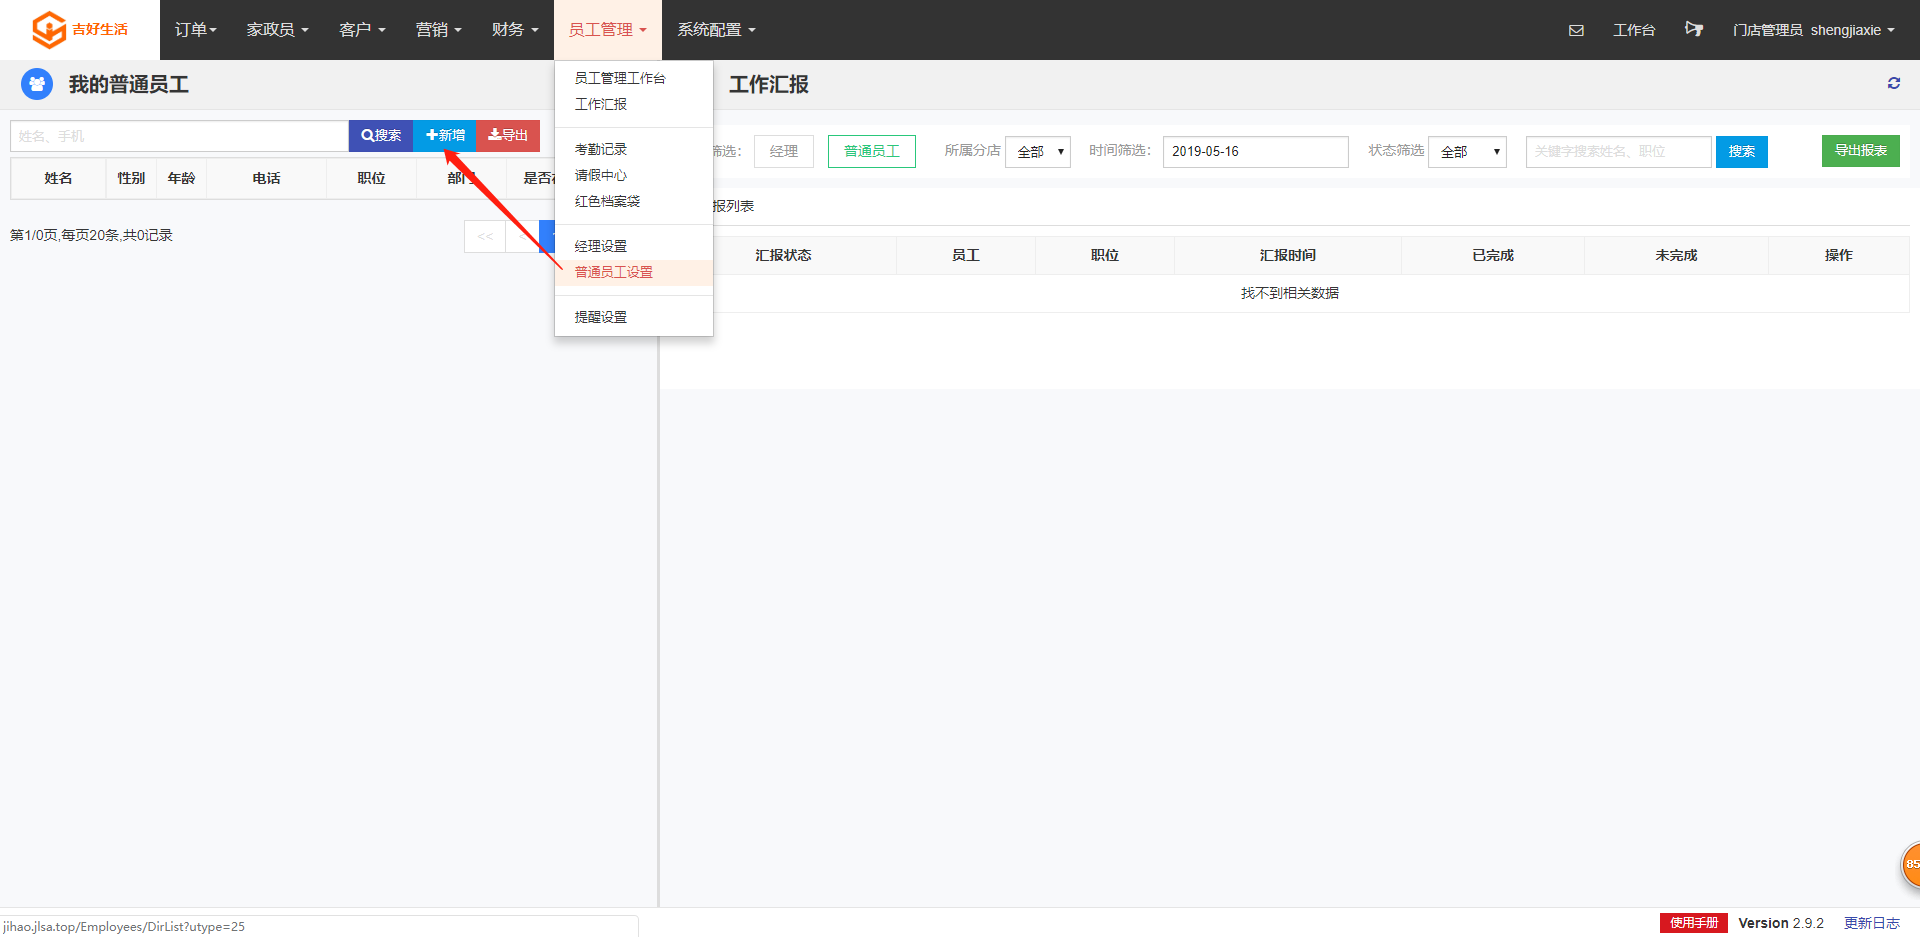Image resolution: width=1920 pixels, height=937 pixels.
Task: Choose 普通员工设置 from the menu
Action: click(x=633, y=272)
